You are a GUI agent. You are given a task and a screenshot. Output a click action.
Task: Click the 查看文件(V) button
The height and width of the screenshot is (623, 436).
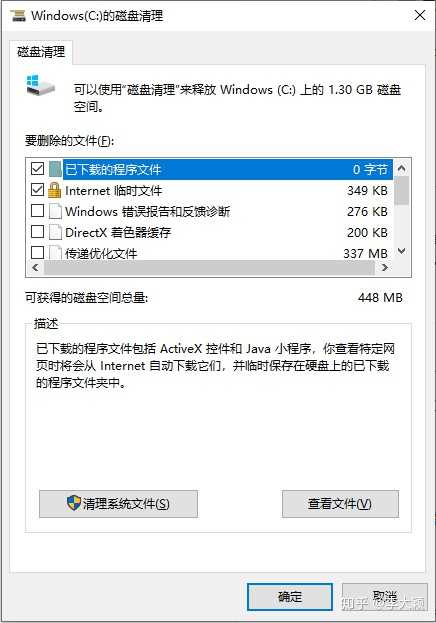tap(340, 504)
